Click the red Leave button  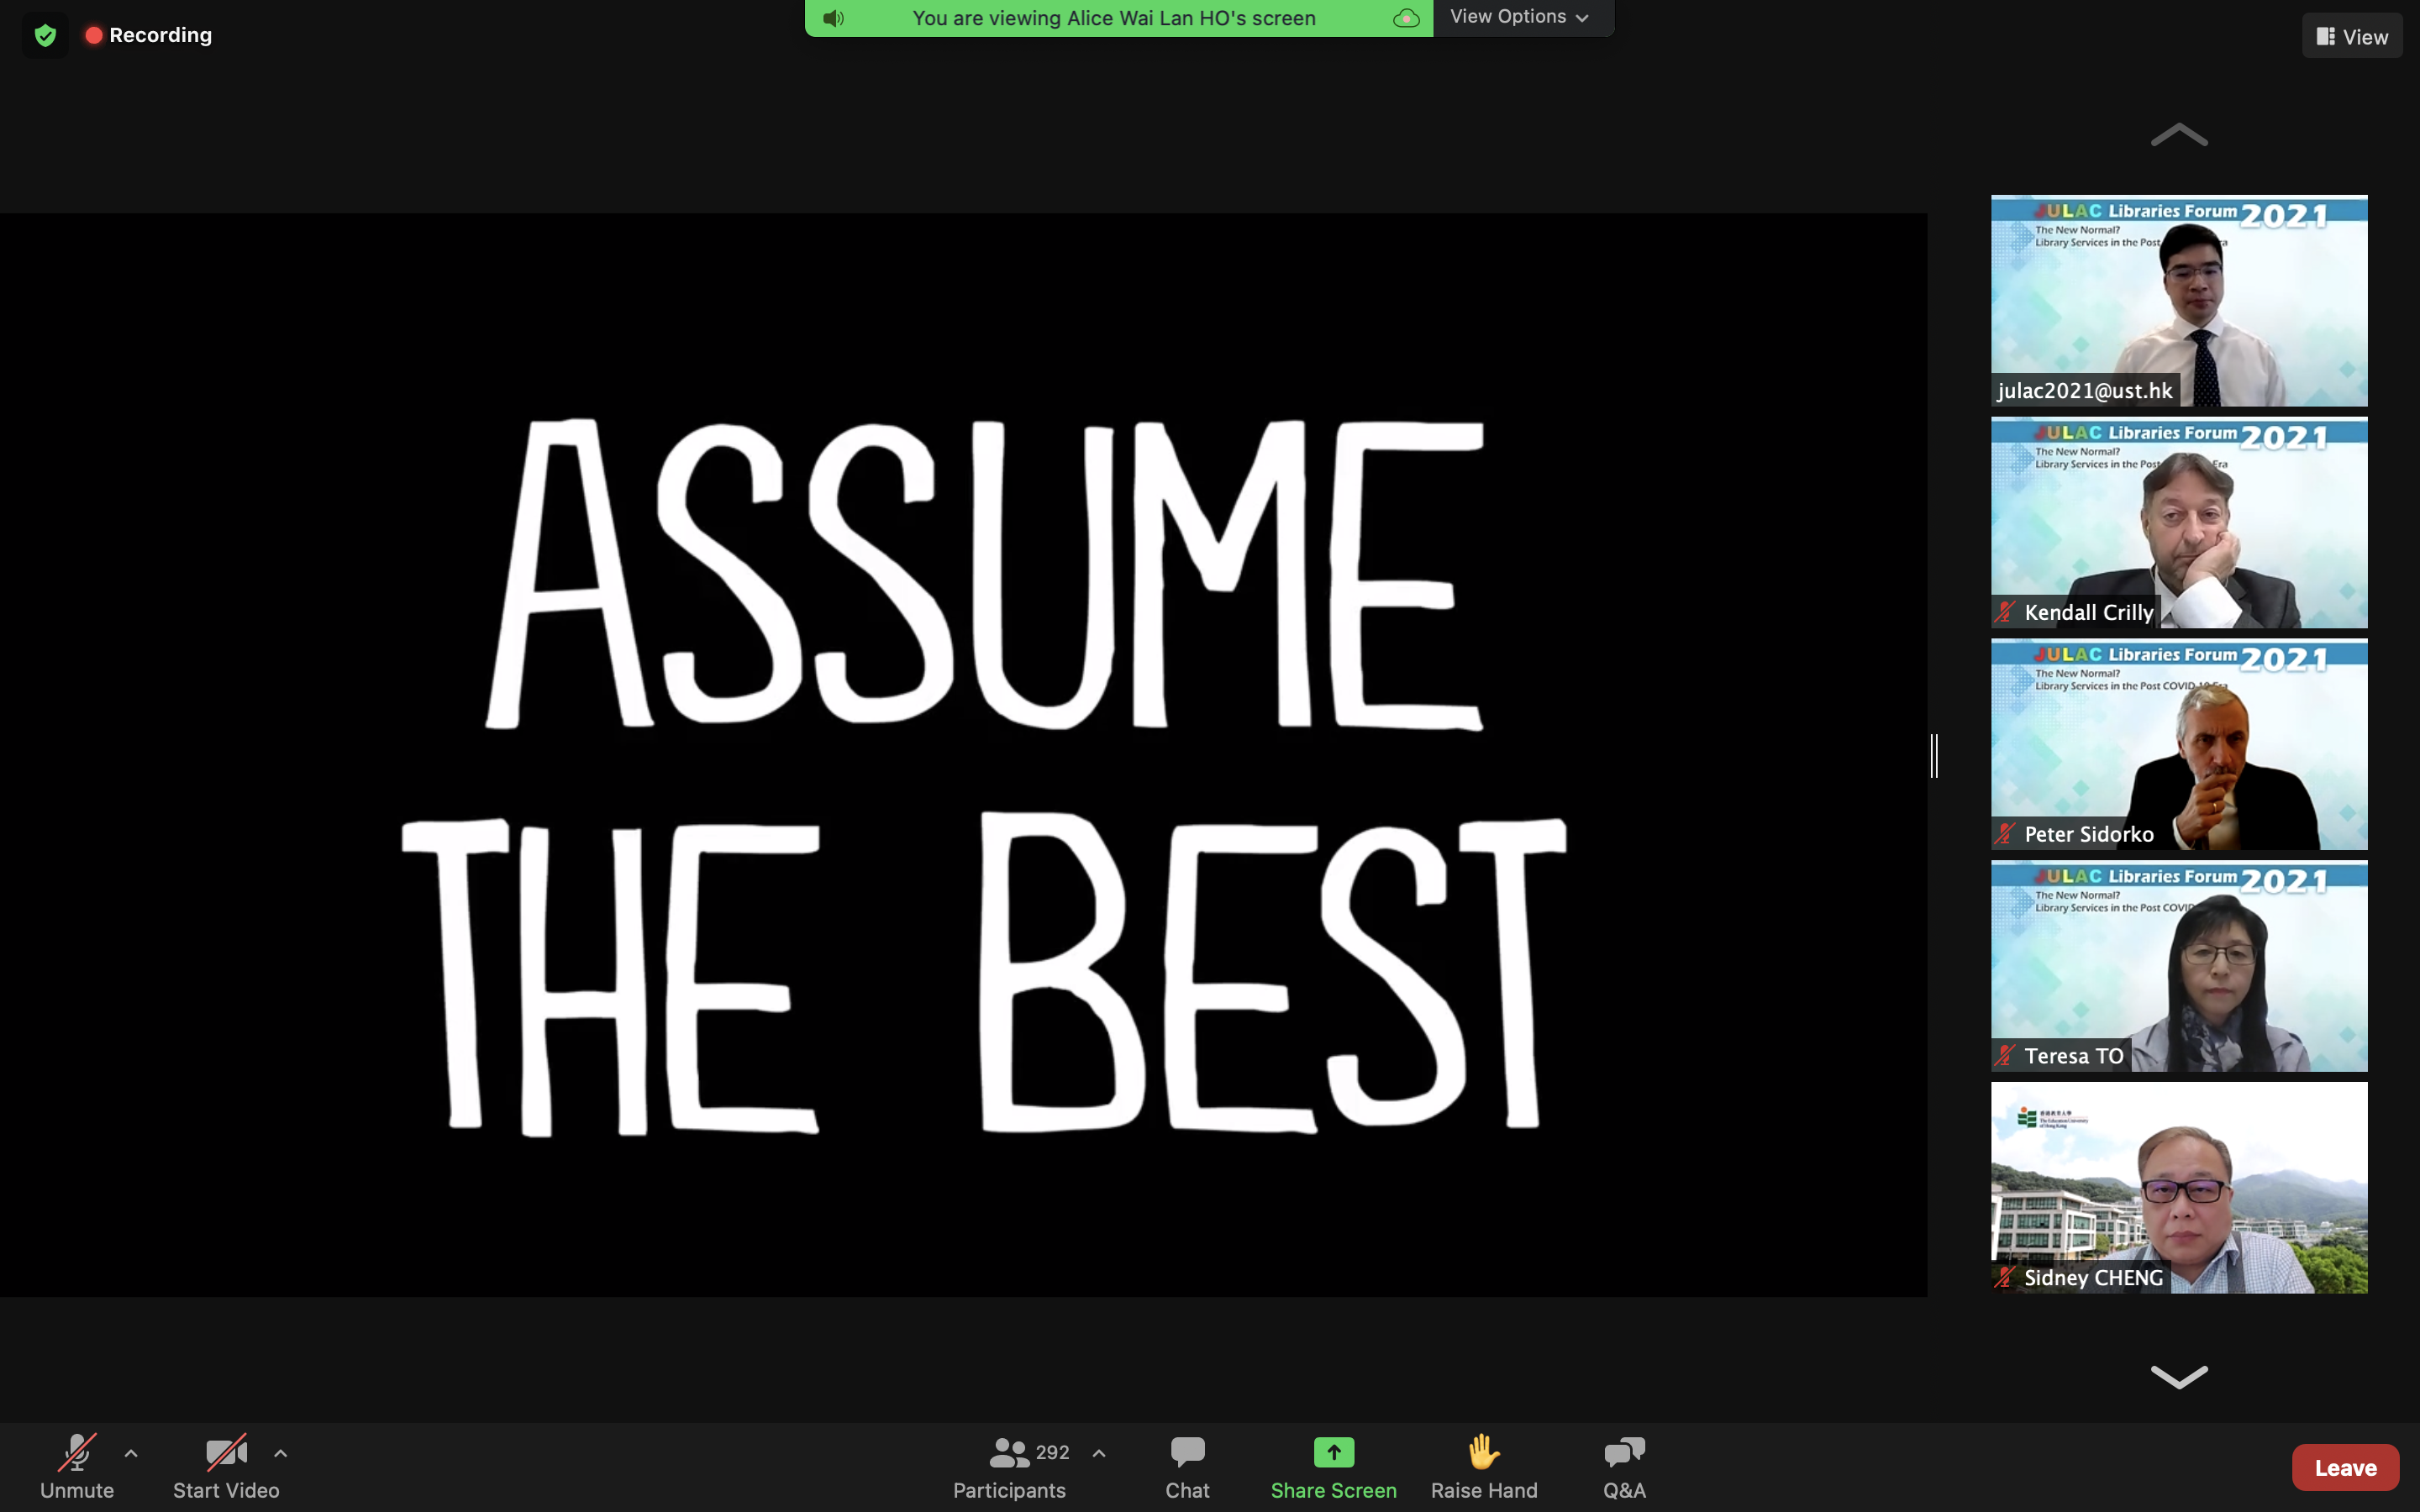coord(2344,1467)
